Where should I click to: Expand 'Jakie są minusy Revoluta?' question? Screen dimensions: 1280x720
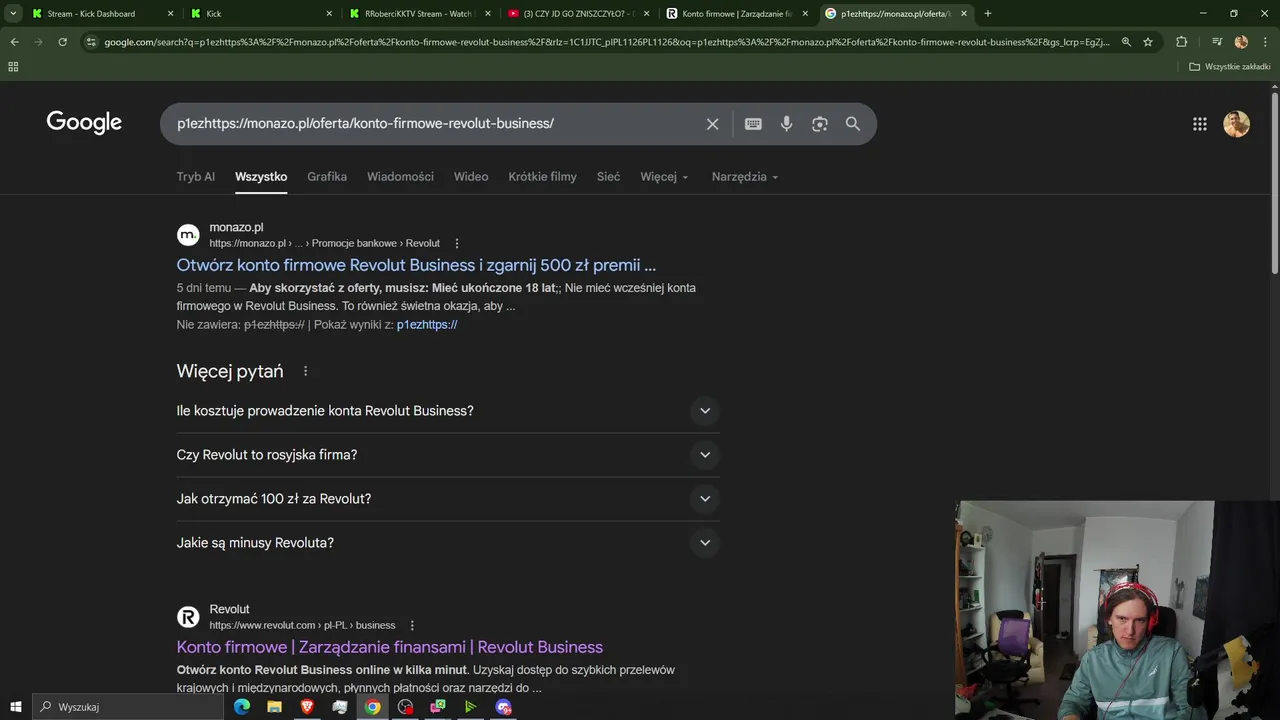[x=448, y=543]
